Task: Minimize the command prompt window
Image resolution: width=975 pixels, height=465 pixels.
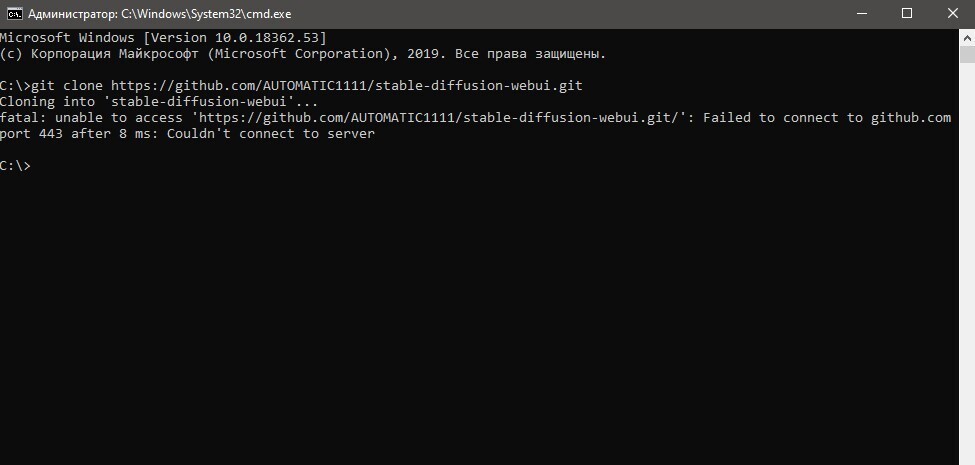Action: (861, 13)
